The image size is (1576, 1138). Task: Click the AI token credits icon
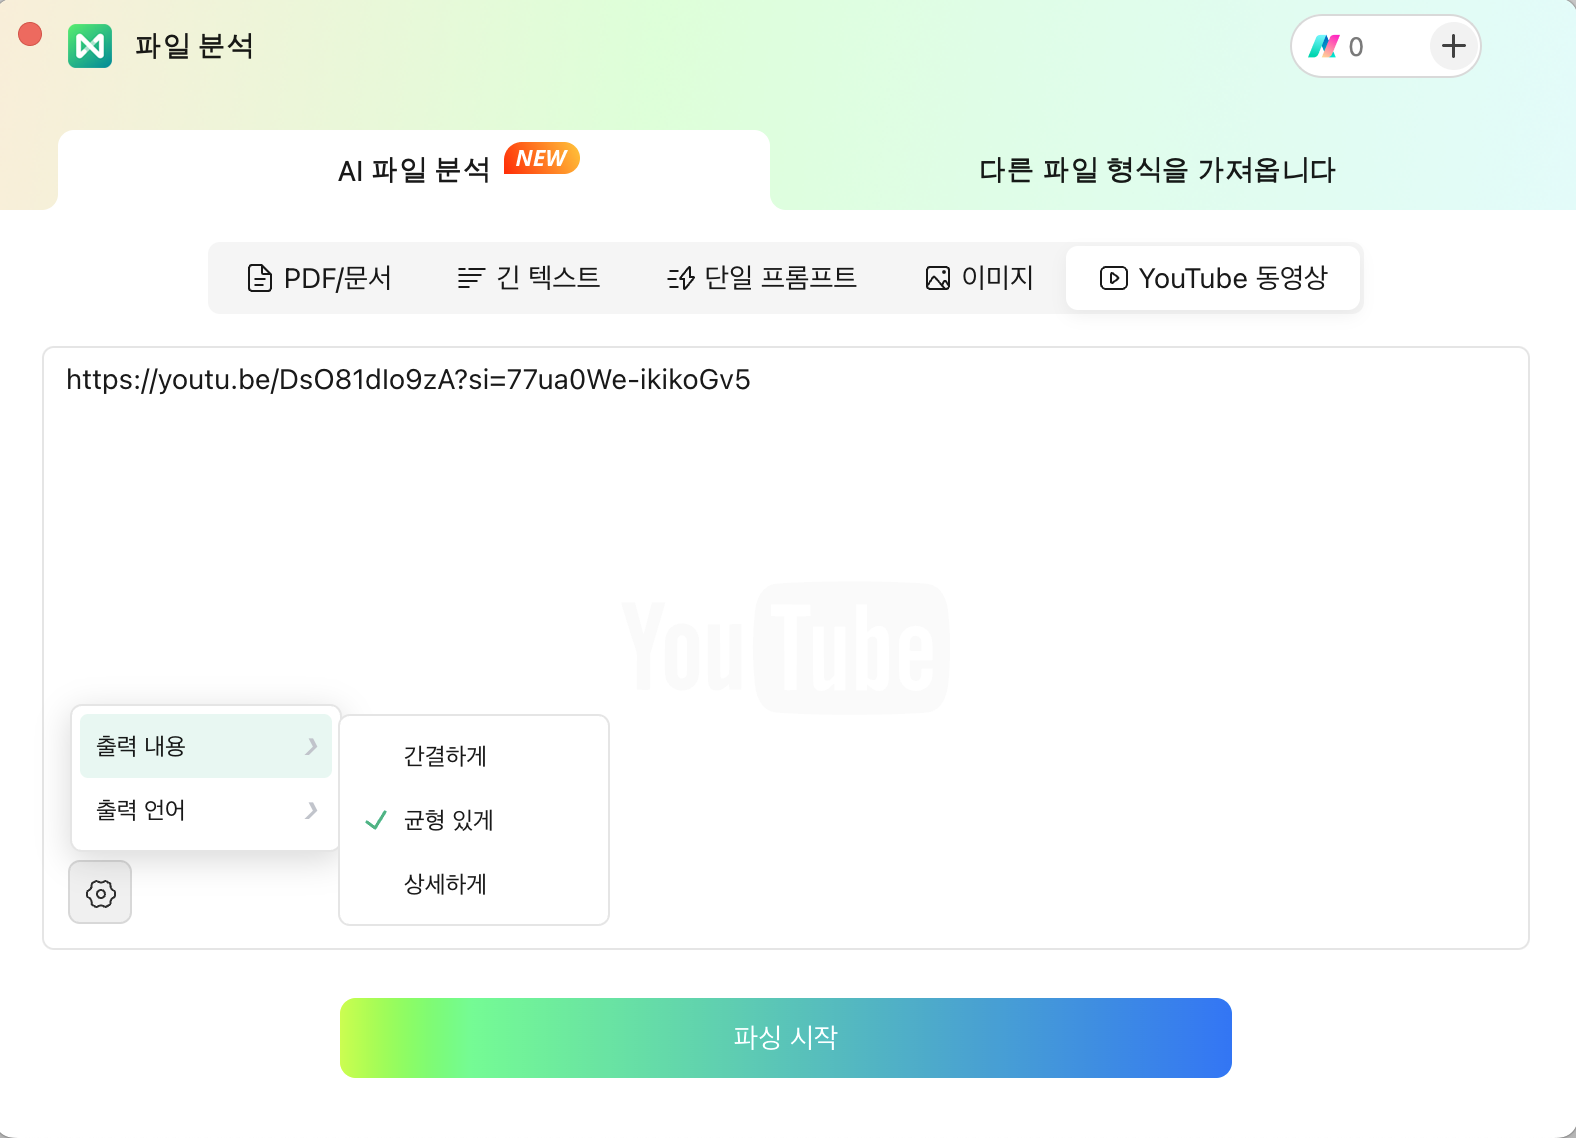tap(1324, 47)
